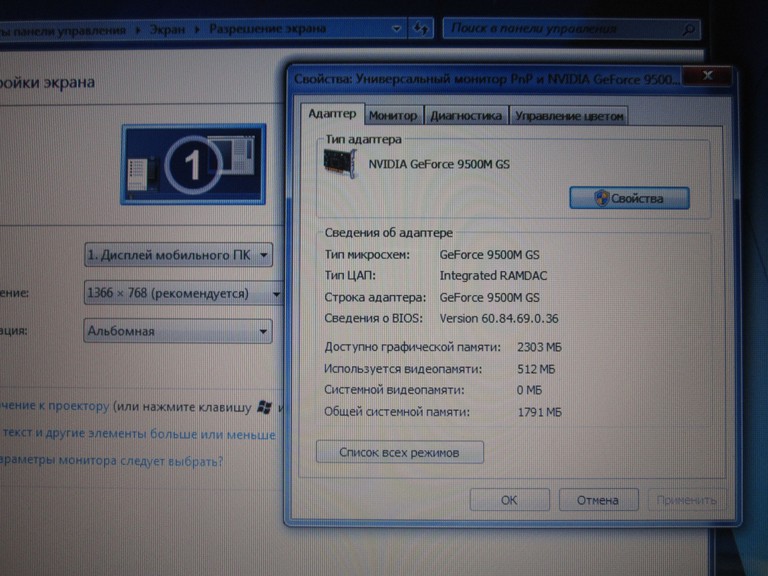Click the 2303 МБ graphics memory value
768x576 pixels.
tap(539, 347)
